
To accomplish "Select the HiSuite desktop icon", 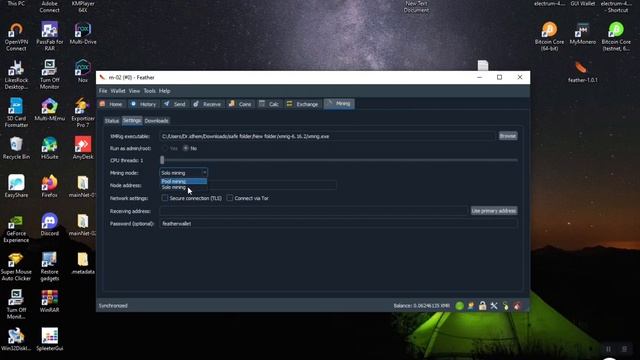I will tap(49, 148).
